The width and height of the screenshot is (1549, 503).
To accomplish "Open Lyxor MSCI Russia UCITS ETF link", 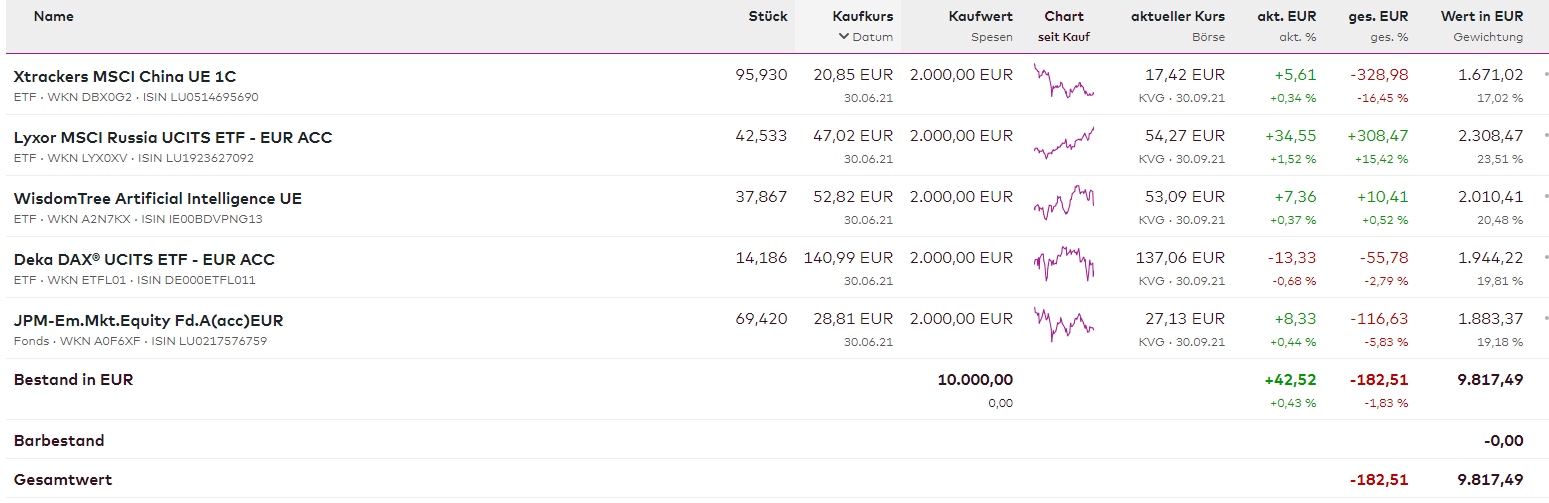I will coord(173,137).
